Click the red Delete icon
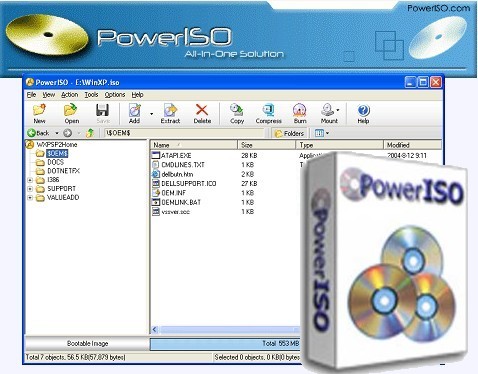The height and width of the screenshot is (374, 478). [202, 110]
